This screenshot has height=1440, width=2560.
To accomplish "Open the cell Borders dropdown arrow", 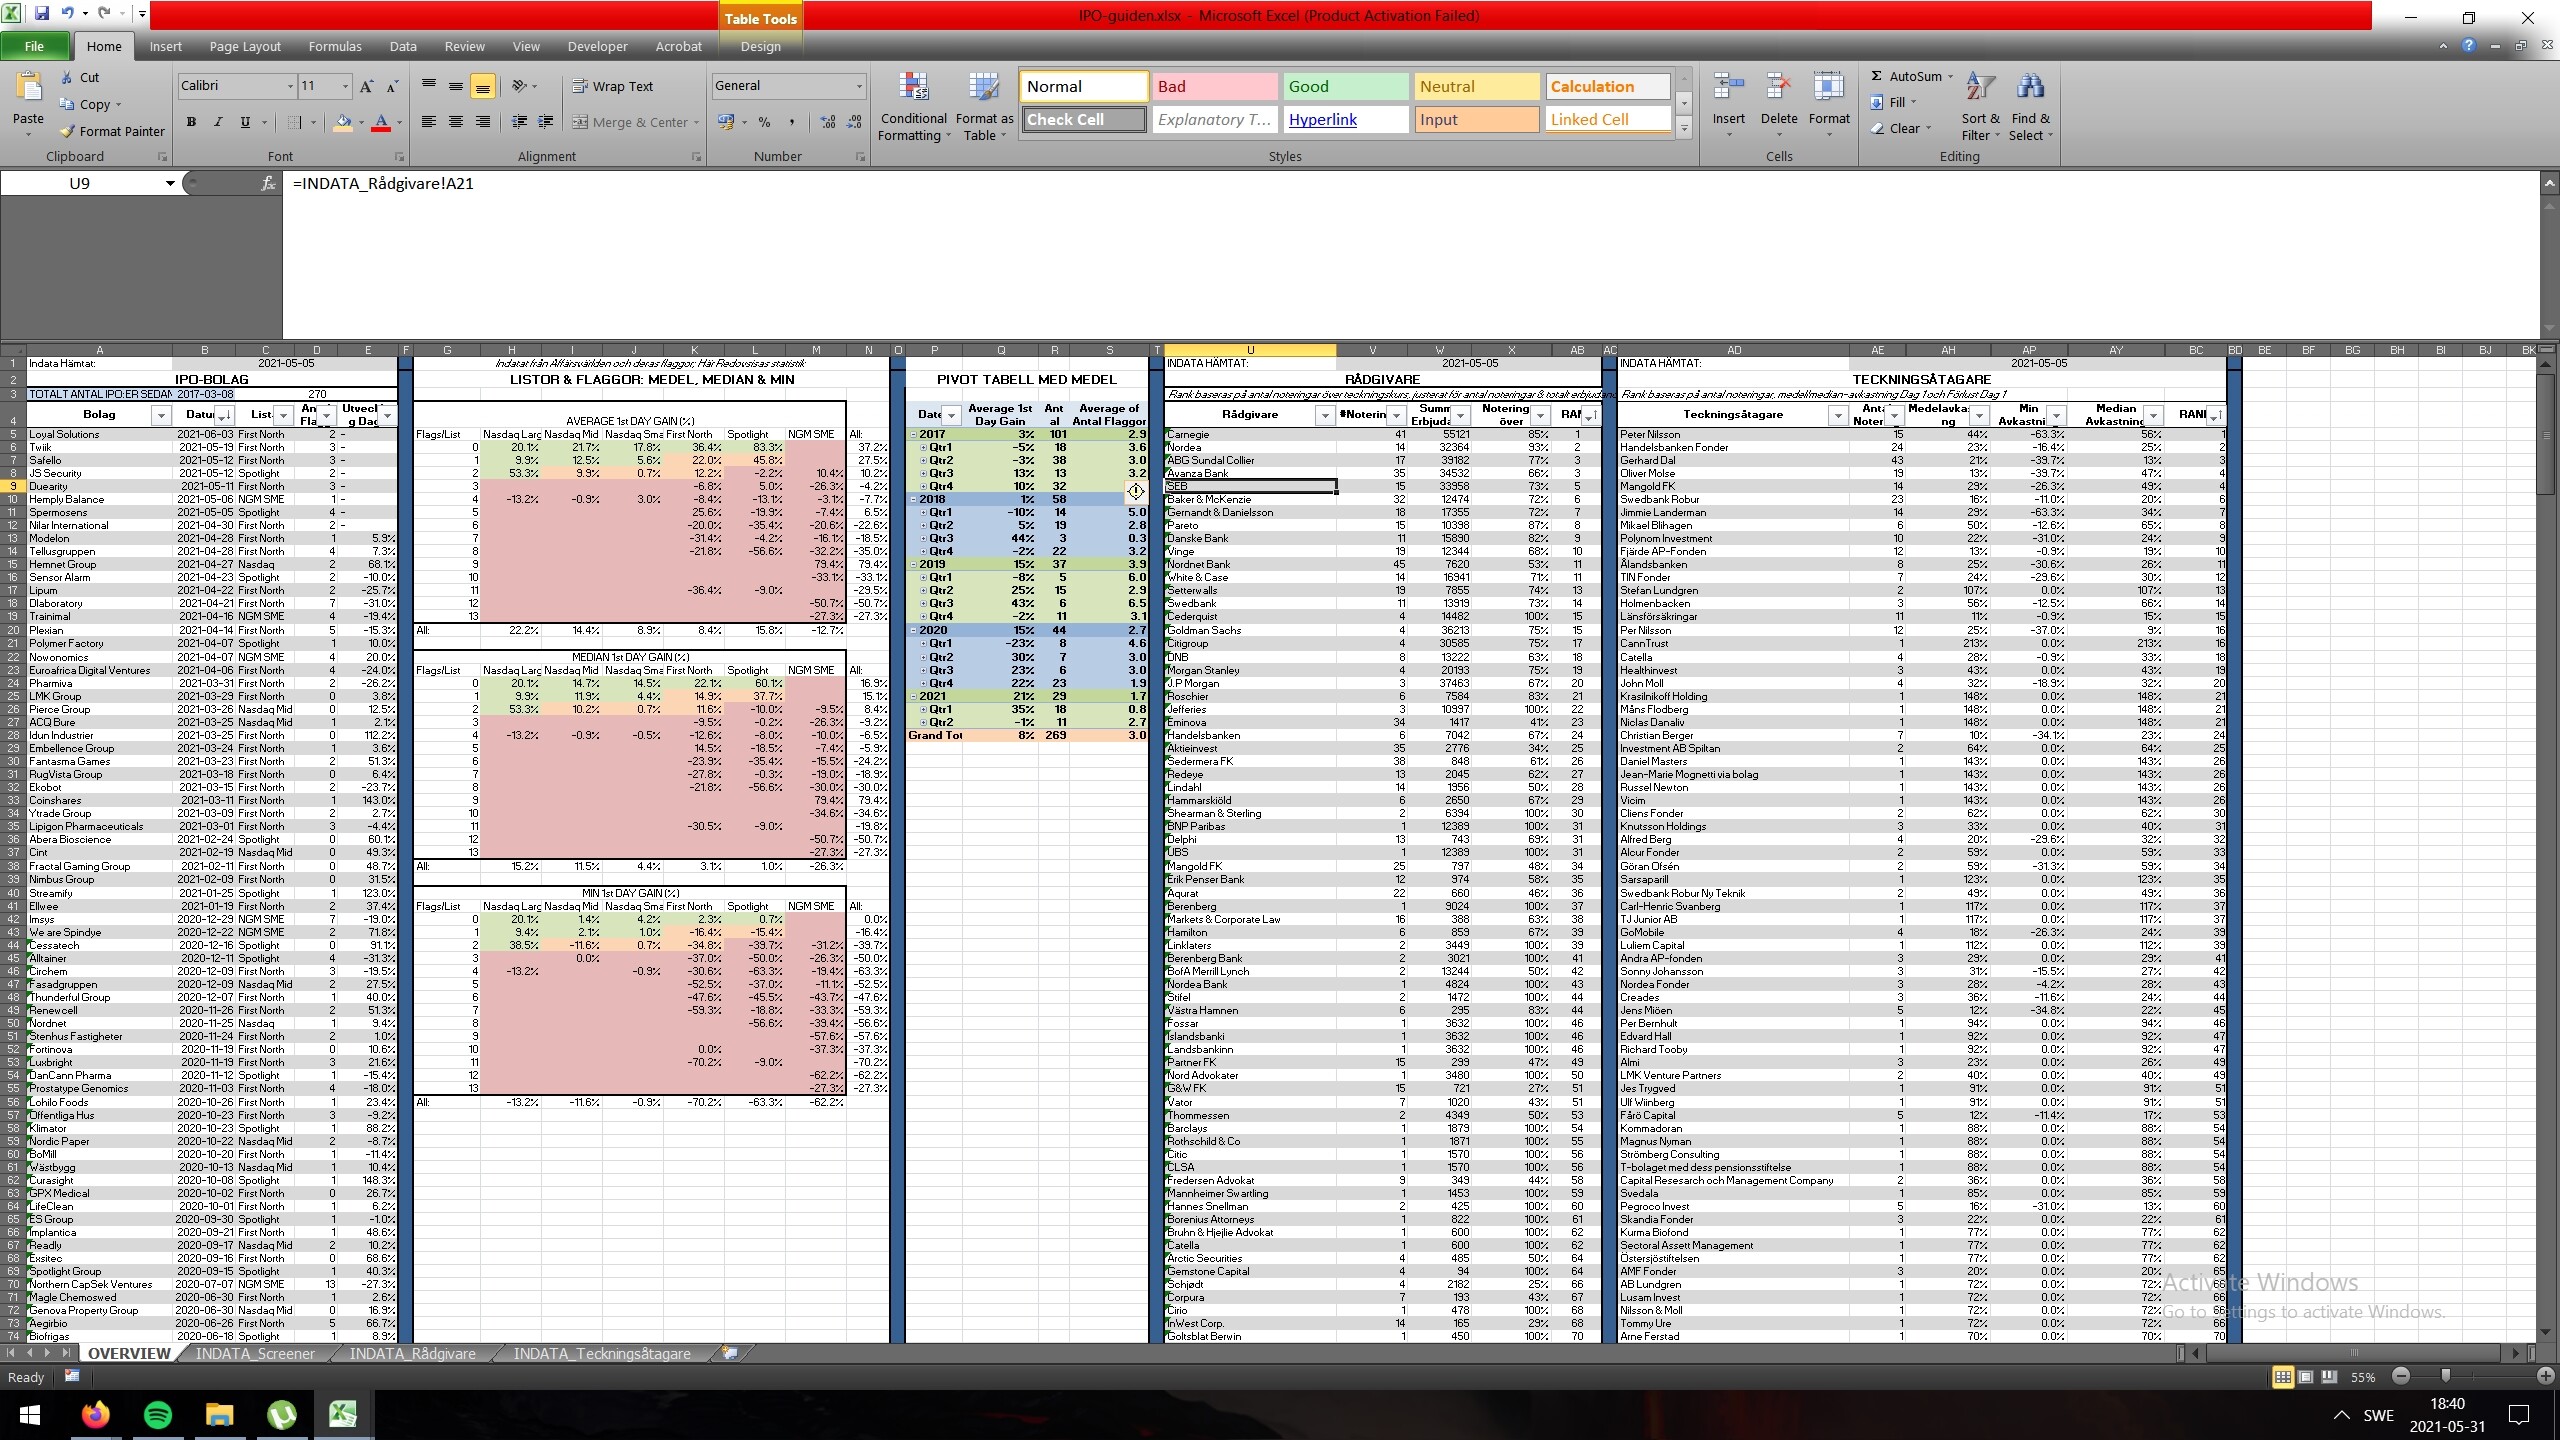I will 313,123.
